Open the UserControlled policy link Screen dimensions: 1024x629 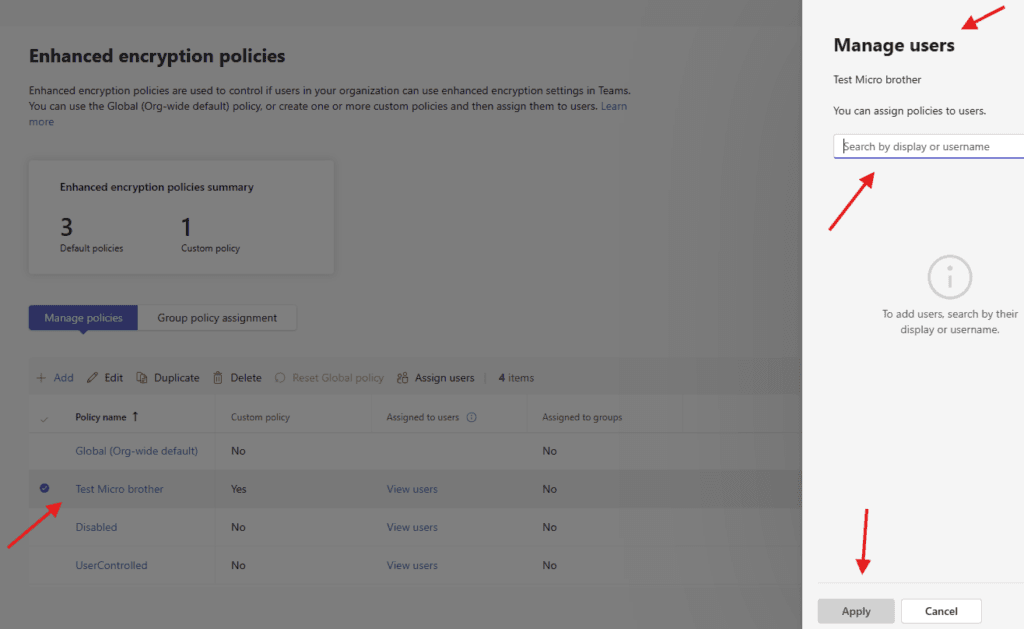pos(111,565)
